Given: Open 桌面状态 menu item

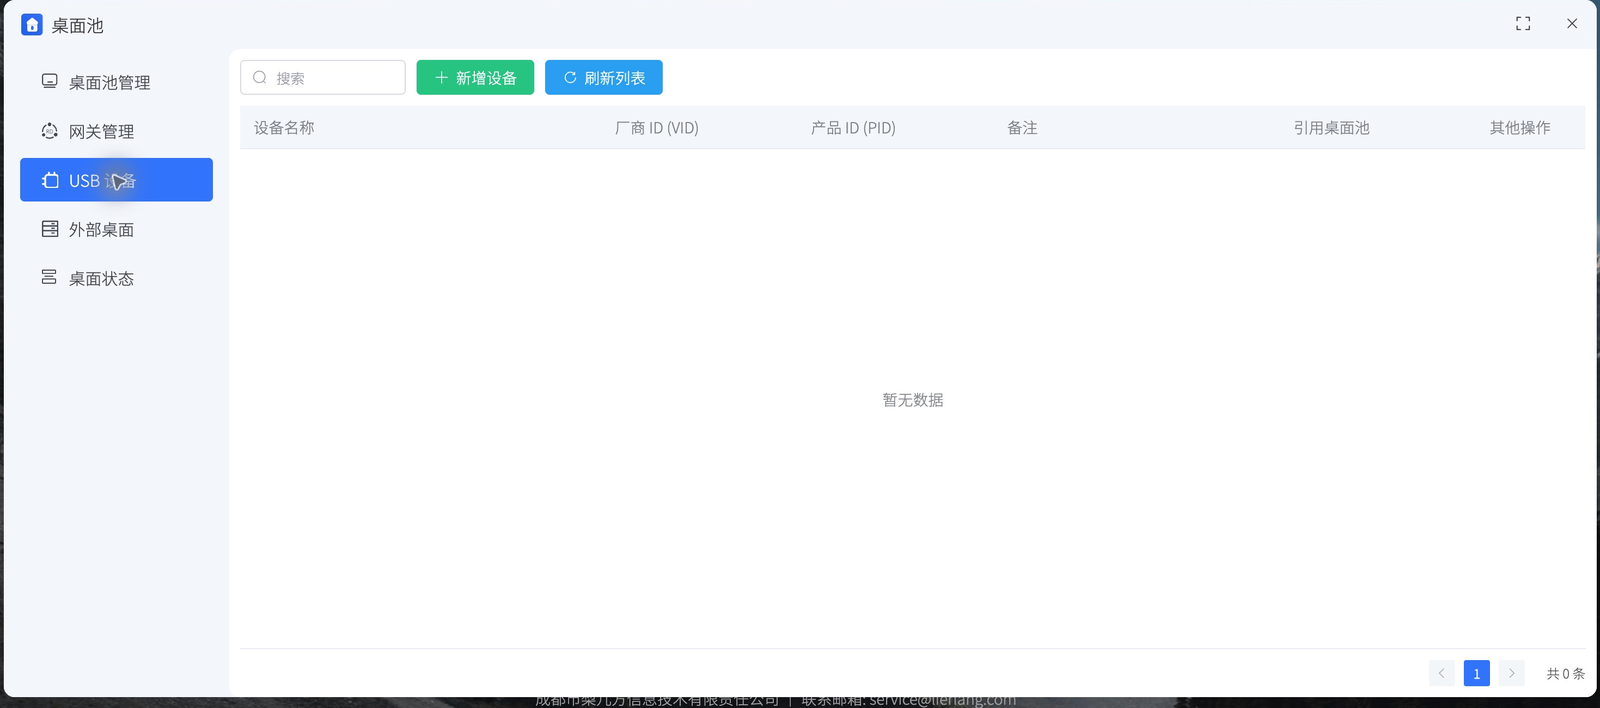Looking at the screenshot, I should pyautogui.click(x=116, y=278).
